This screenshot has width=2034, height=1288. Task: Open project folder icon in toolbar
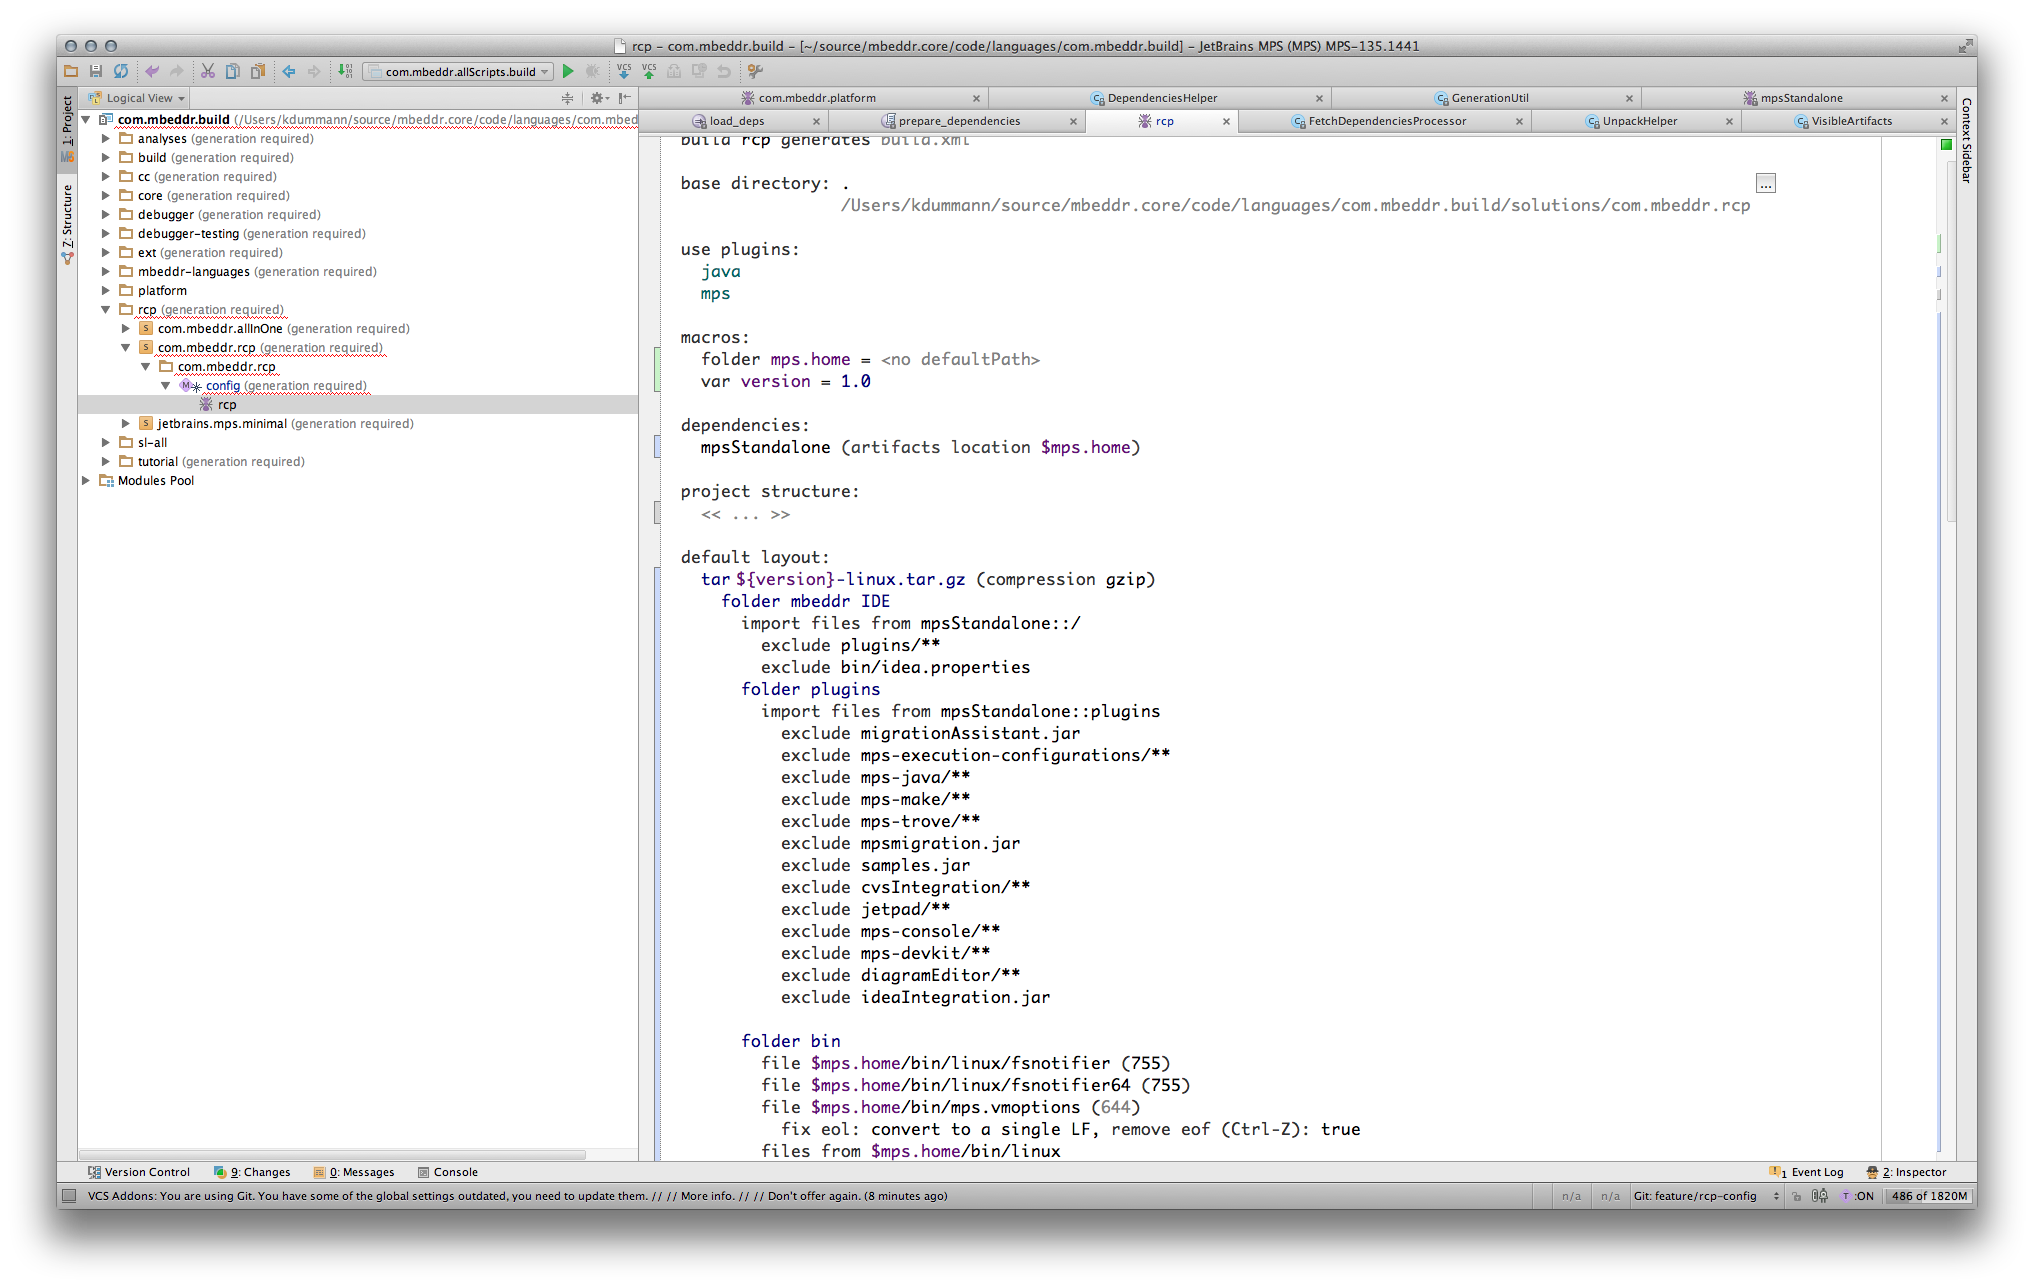pos(71,71)
